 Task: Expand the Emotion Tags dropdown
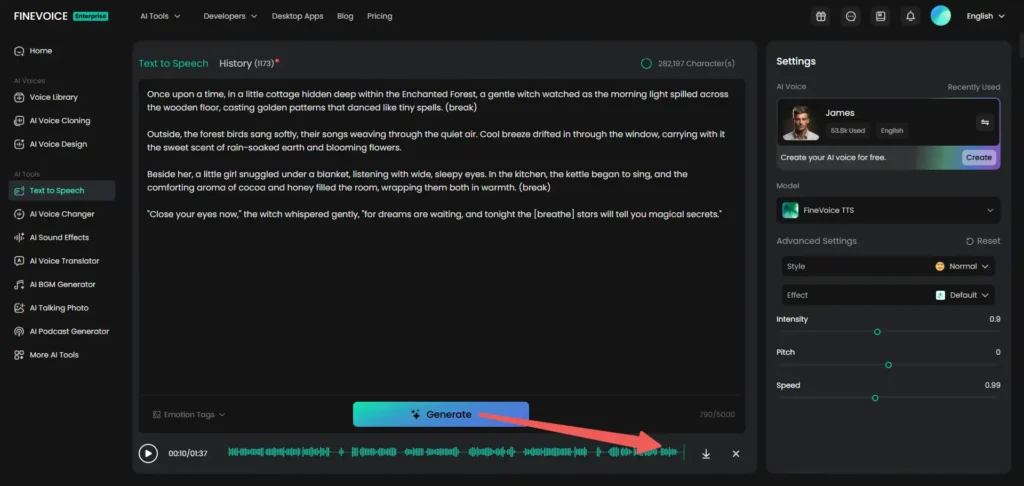pos(189,415)
